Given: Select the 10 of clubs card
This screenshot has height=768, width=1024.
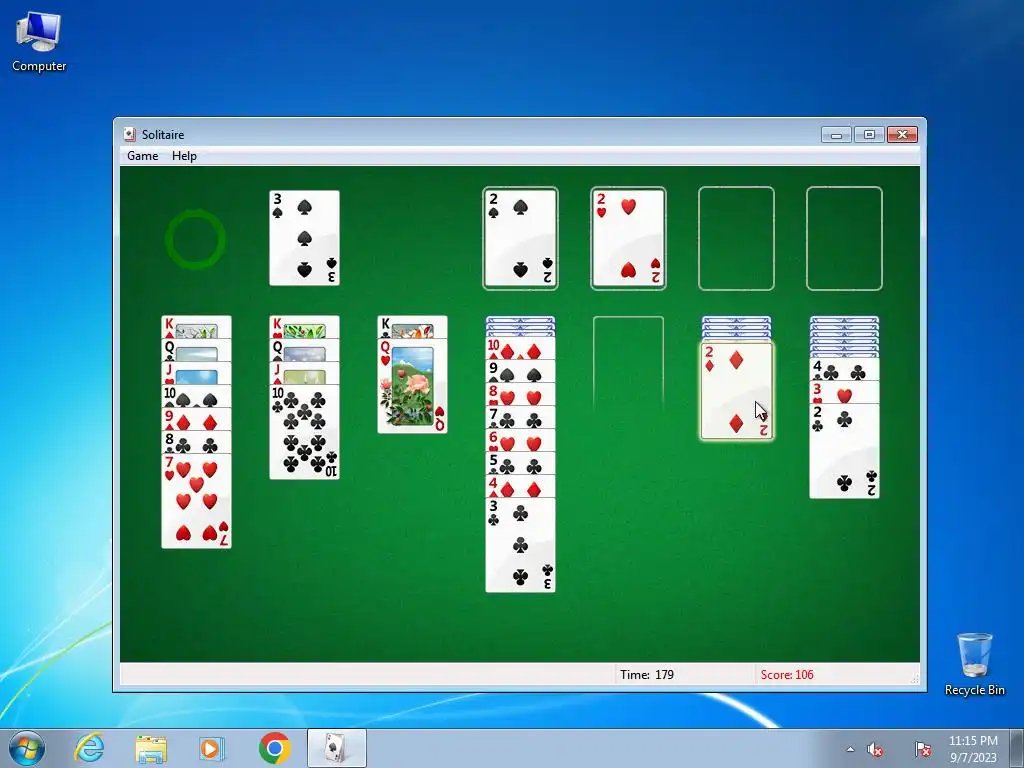Looking at the screenshot, I should pos(304,432).
